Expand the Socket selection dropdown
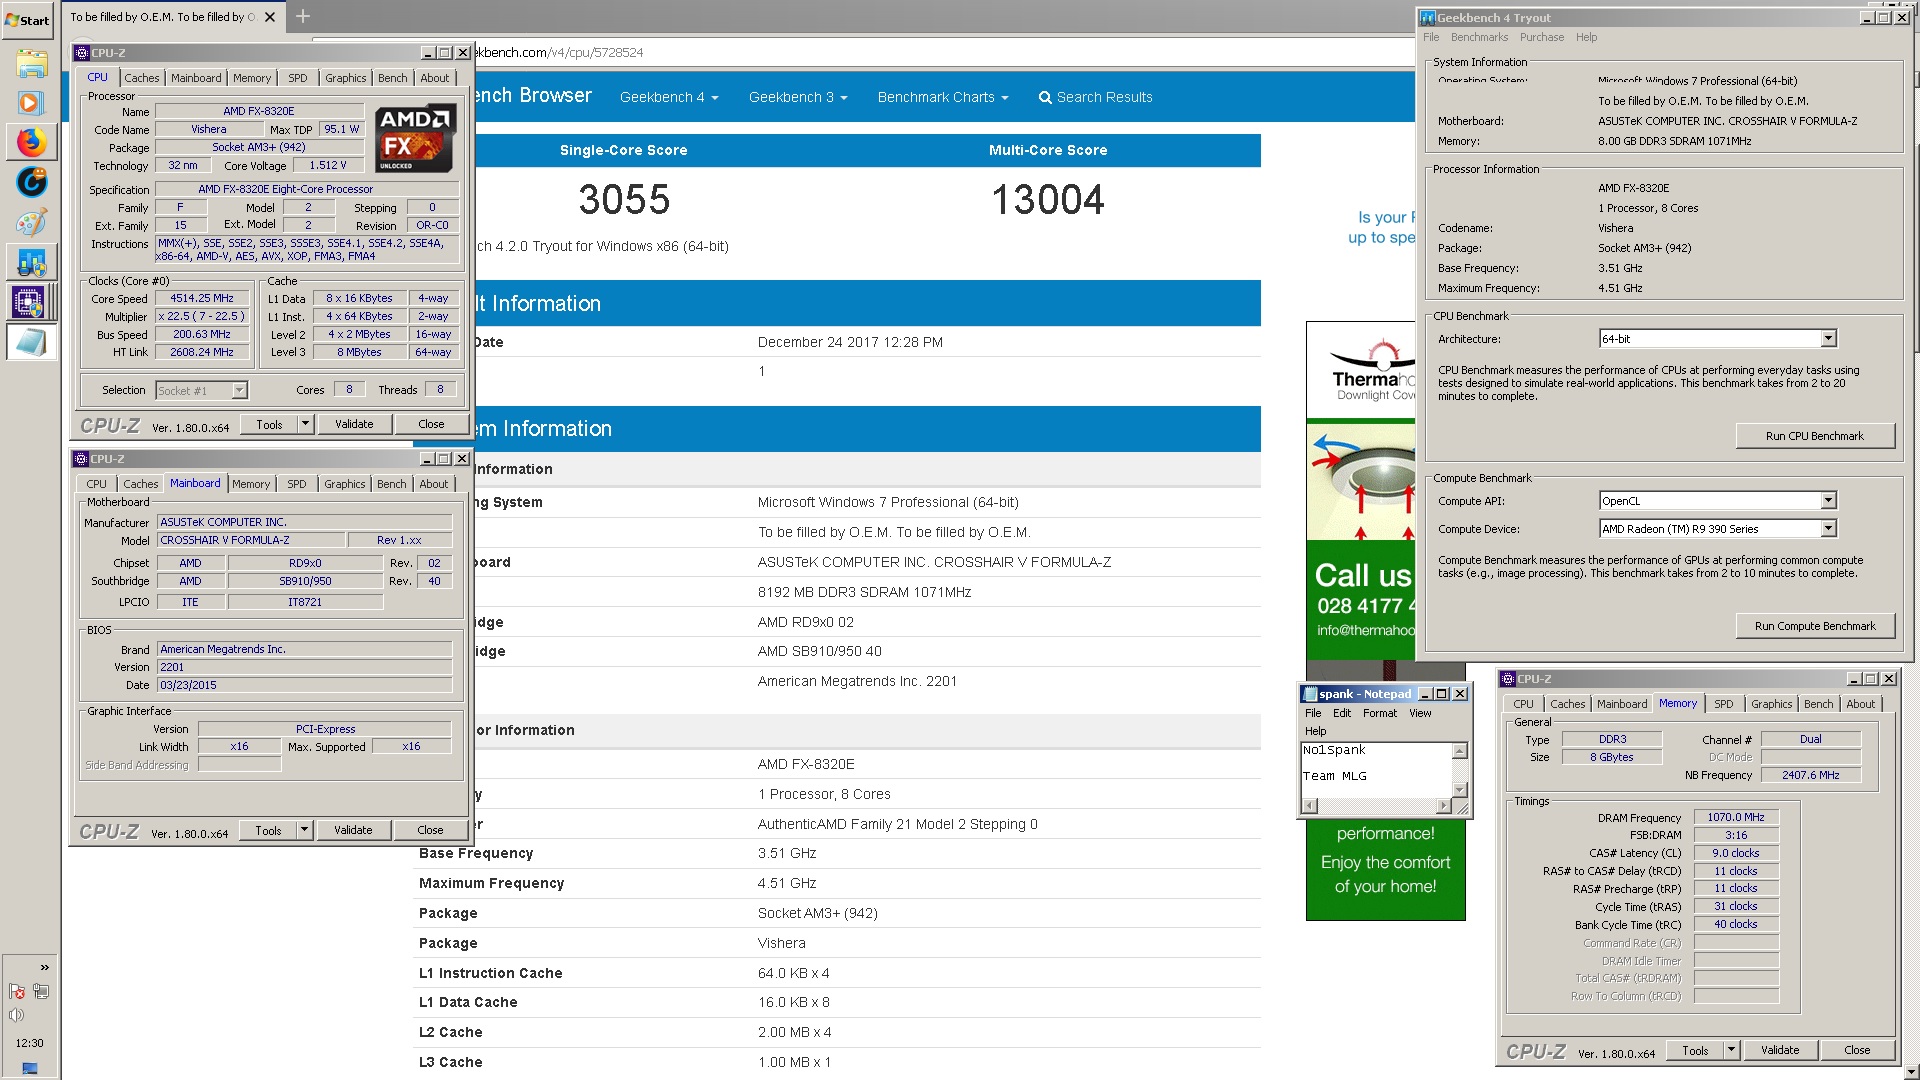This screenshot has height=1080, width=1920. pos(239,391)
